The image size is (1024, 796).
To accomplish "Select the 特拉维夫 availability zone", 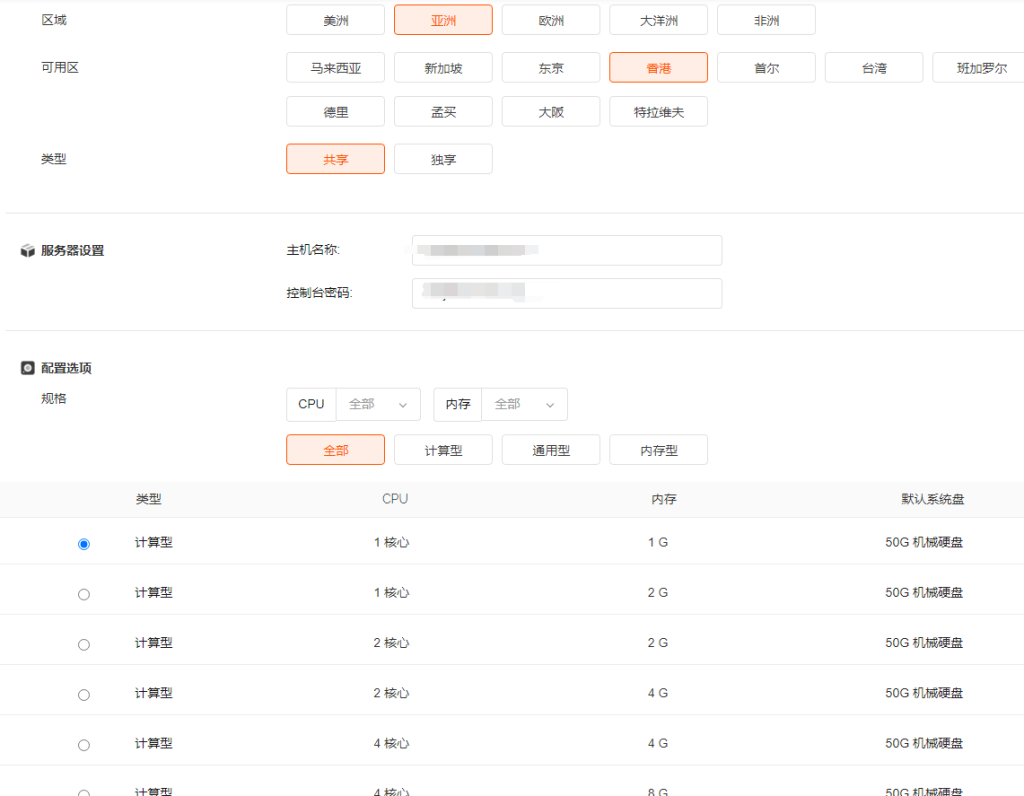I will [x=658, y=112].
